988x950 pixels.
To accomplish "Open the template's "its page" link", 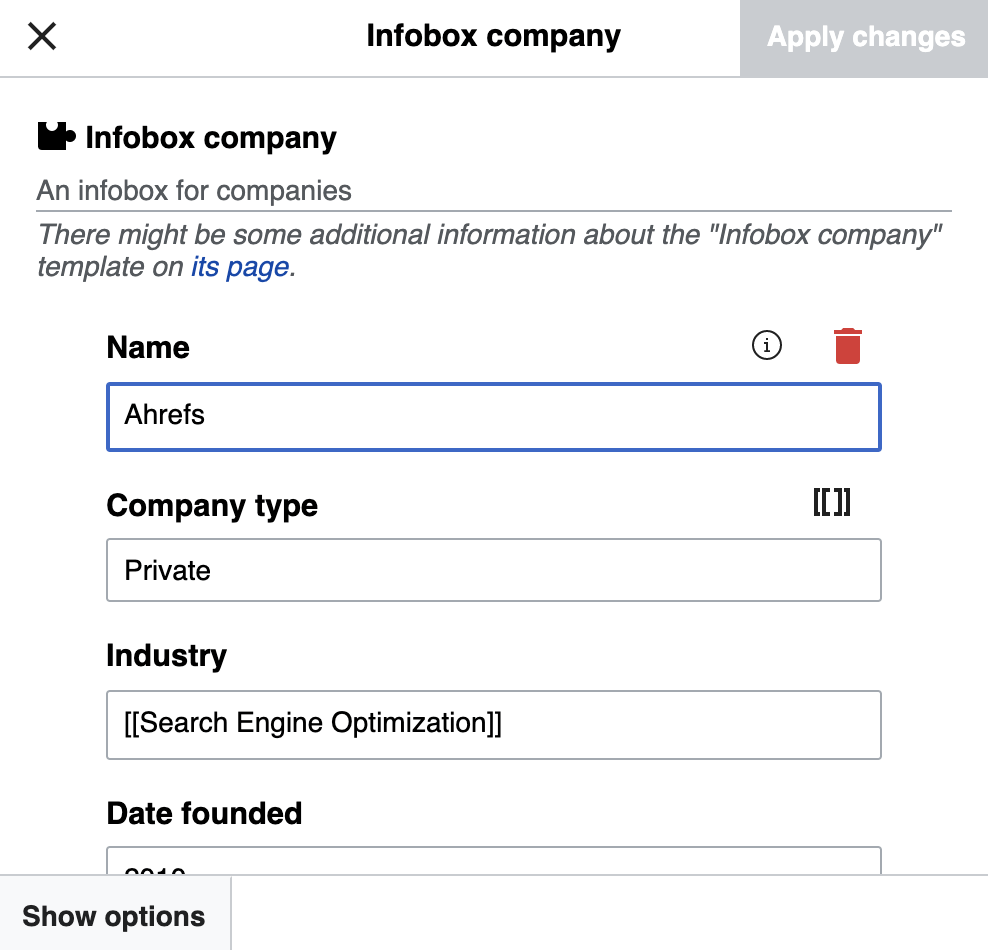I will [x=240, y=267].
